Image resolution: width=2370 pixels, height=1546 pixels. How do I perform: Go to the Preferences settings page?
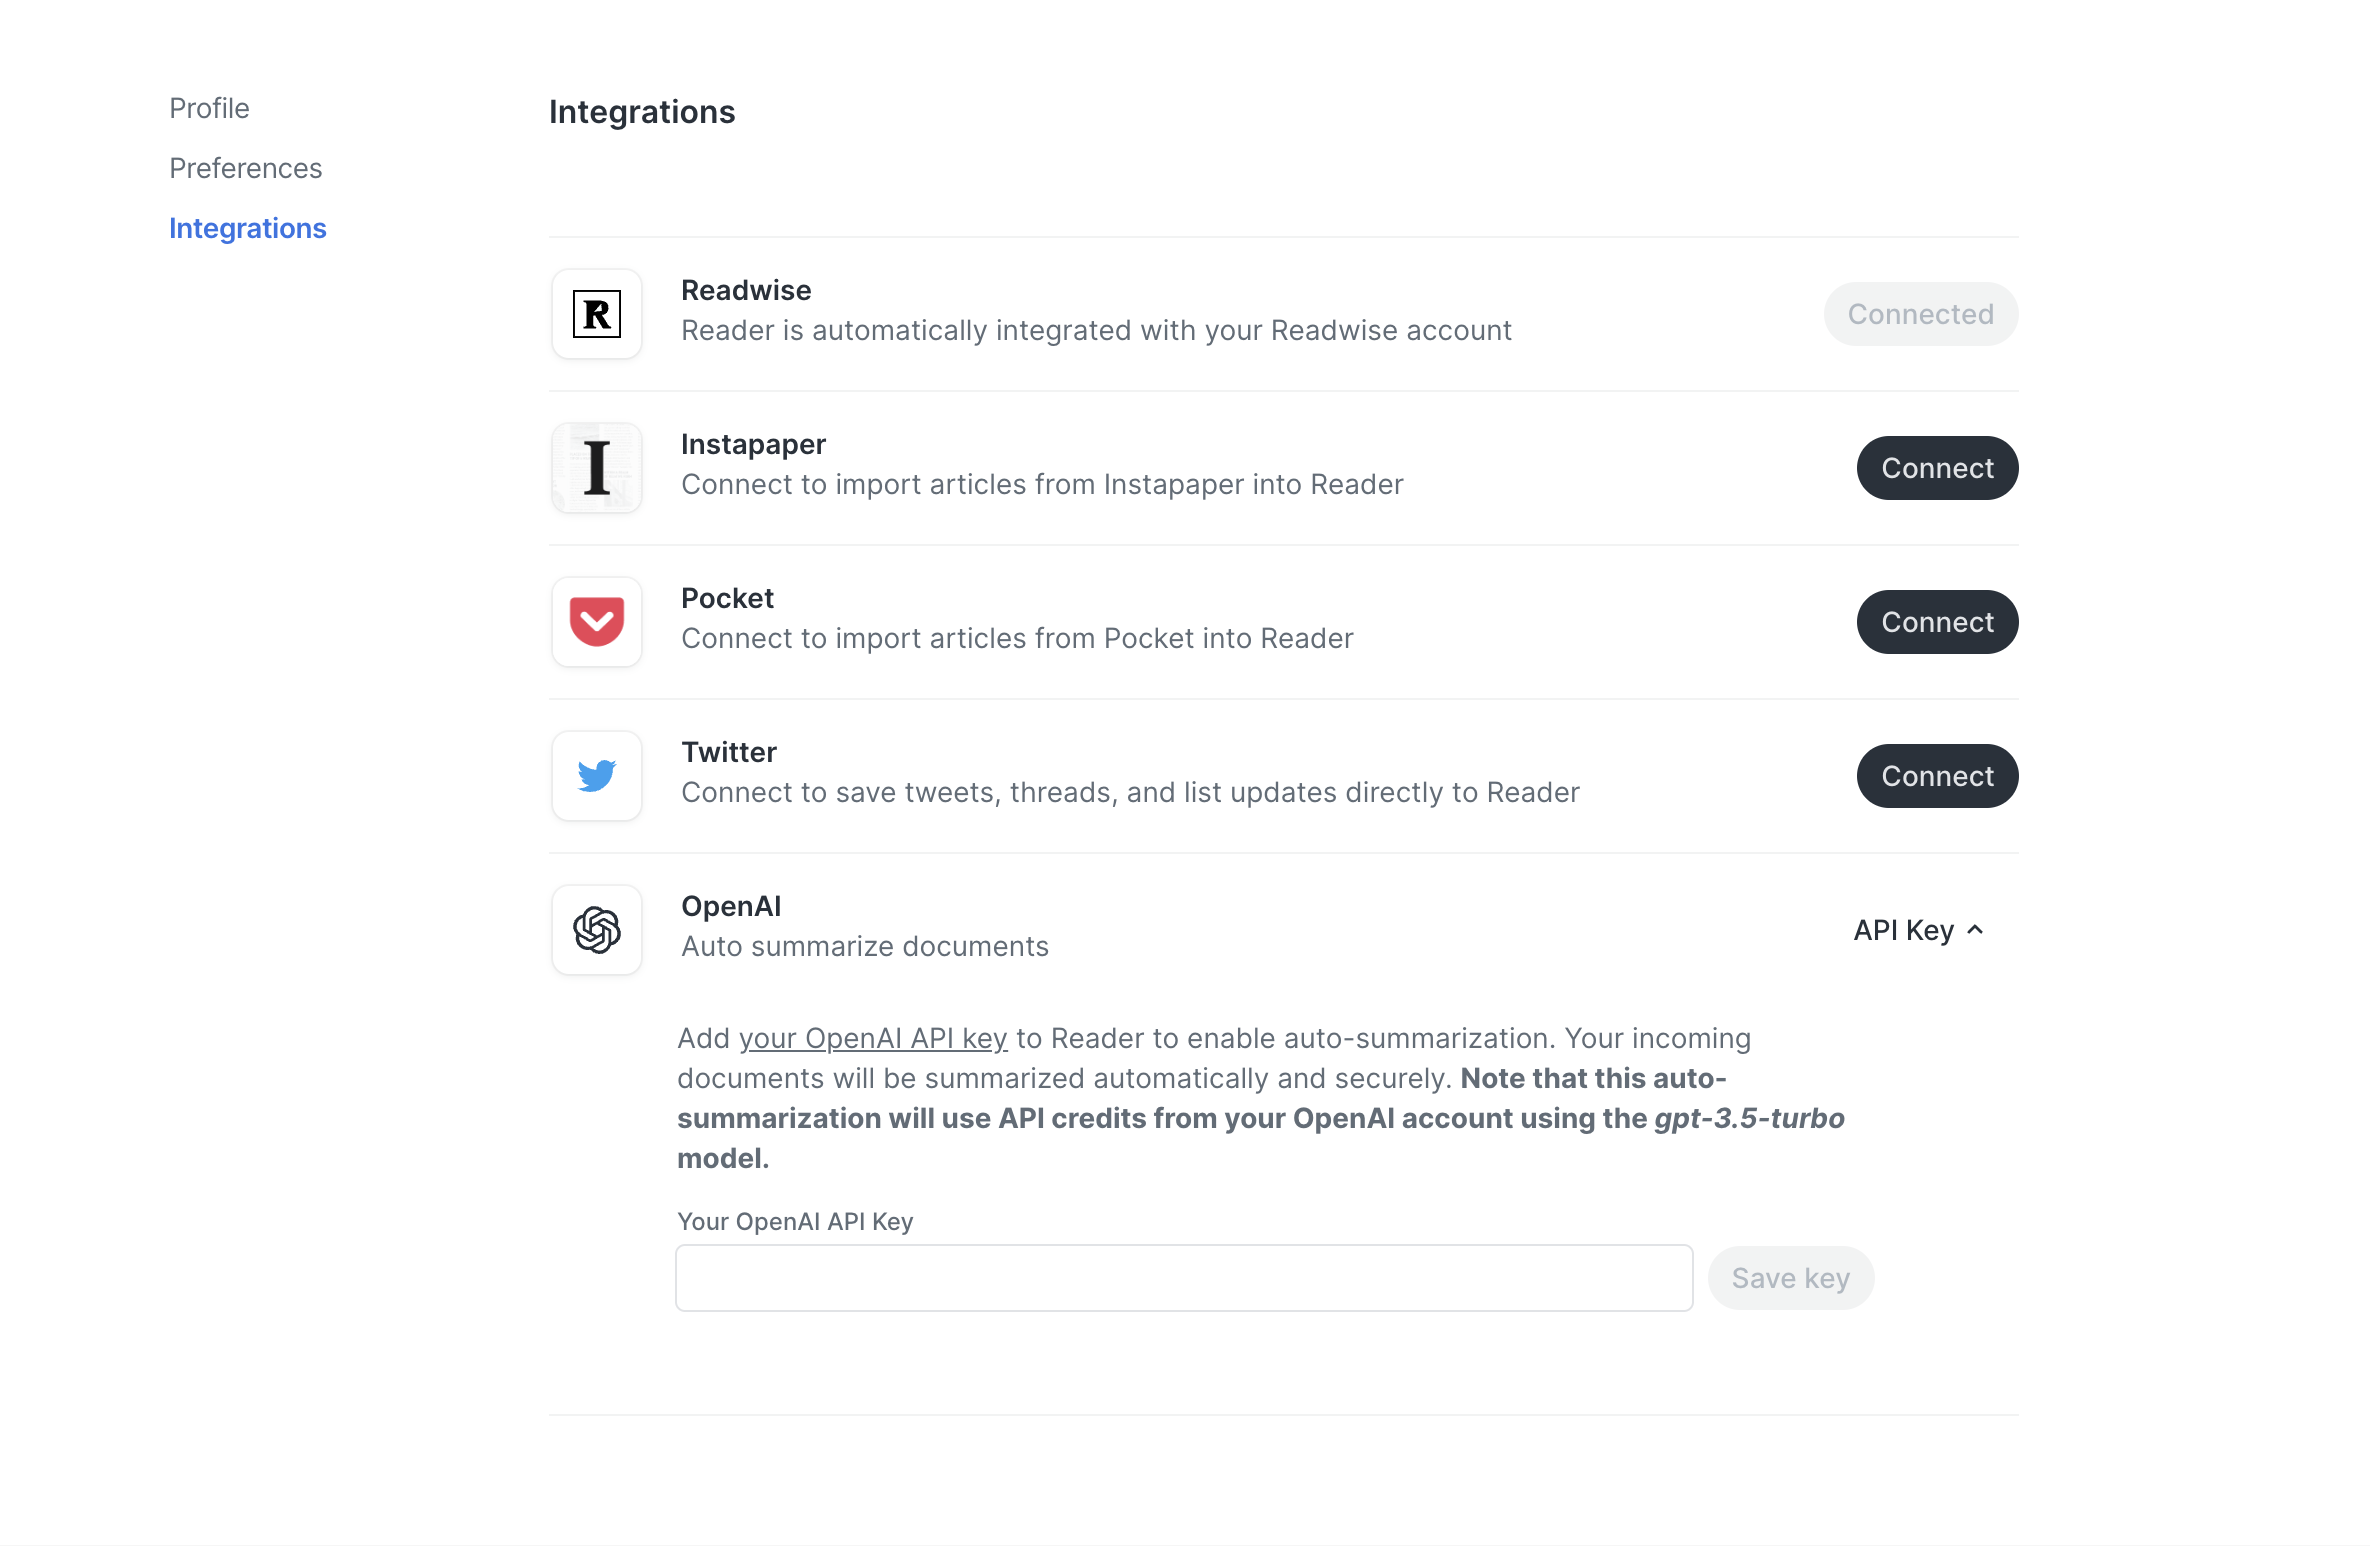(x=245, y=168)
